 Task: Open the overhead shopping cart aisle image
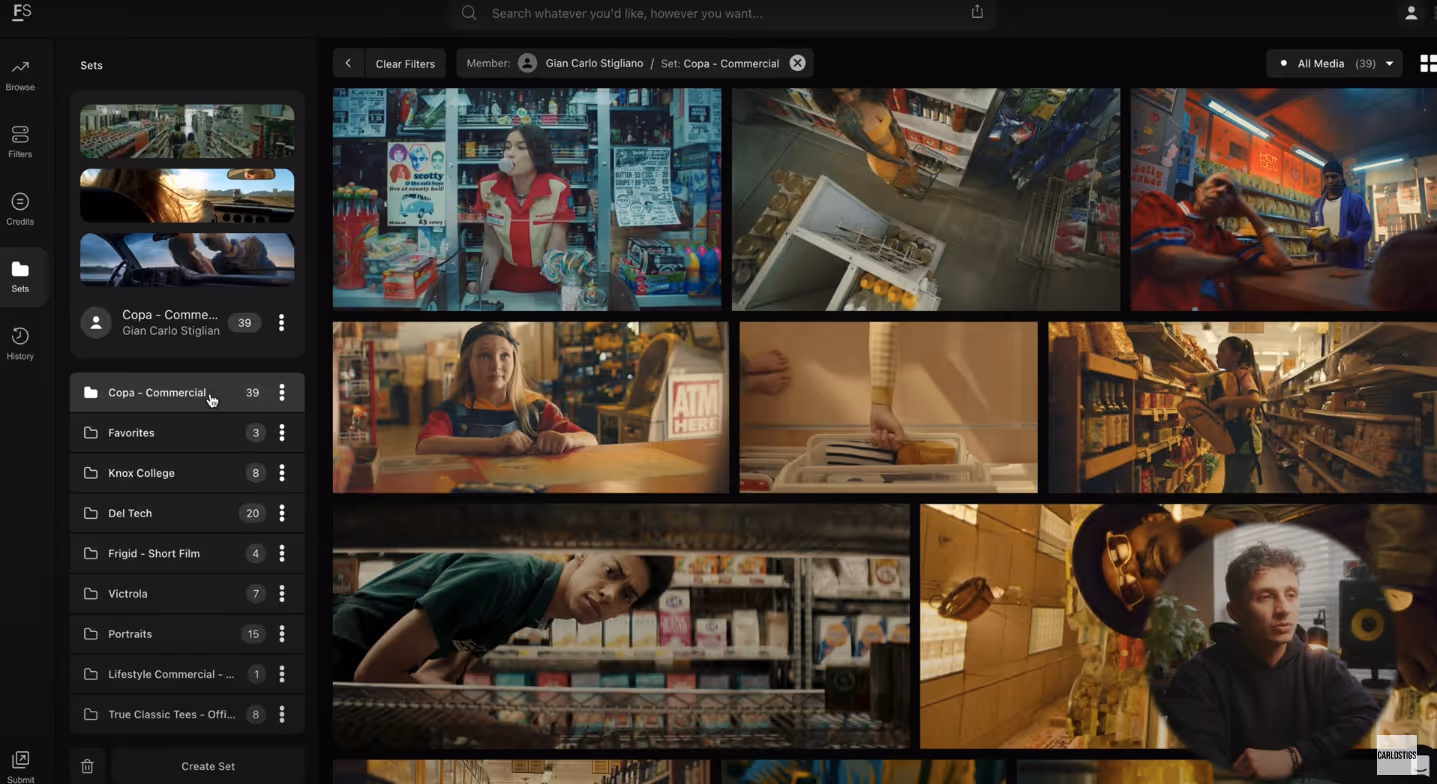point(926,199)
